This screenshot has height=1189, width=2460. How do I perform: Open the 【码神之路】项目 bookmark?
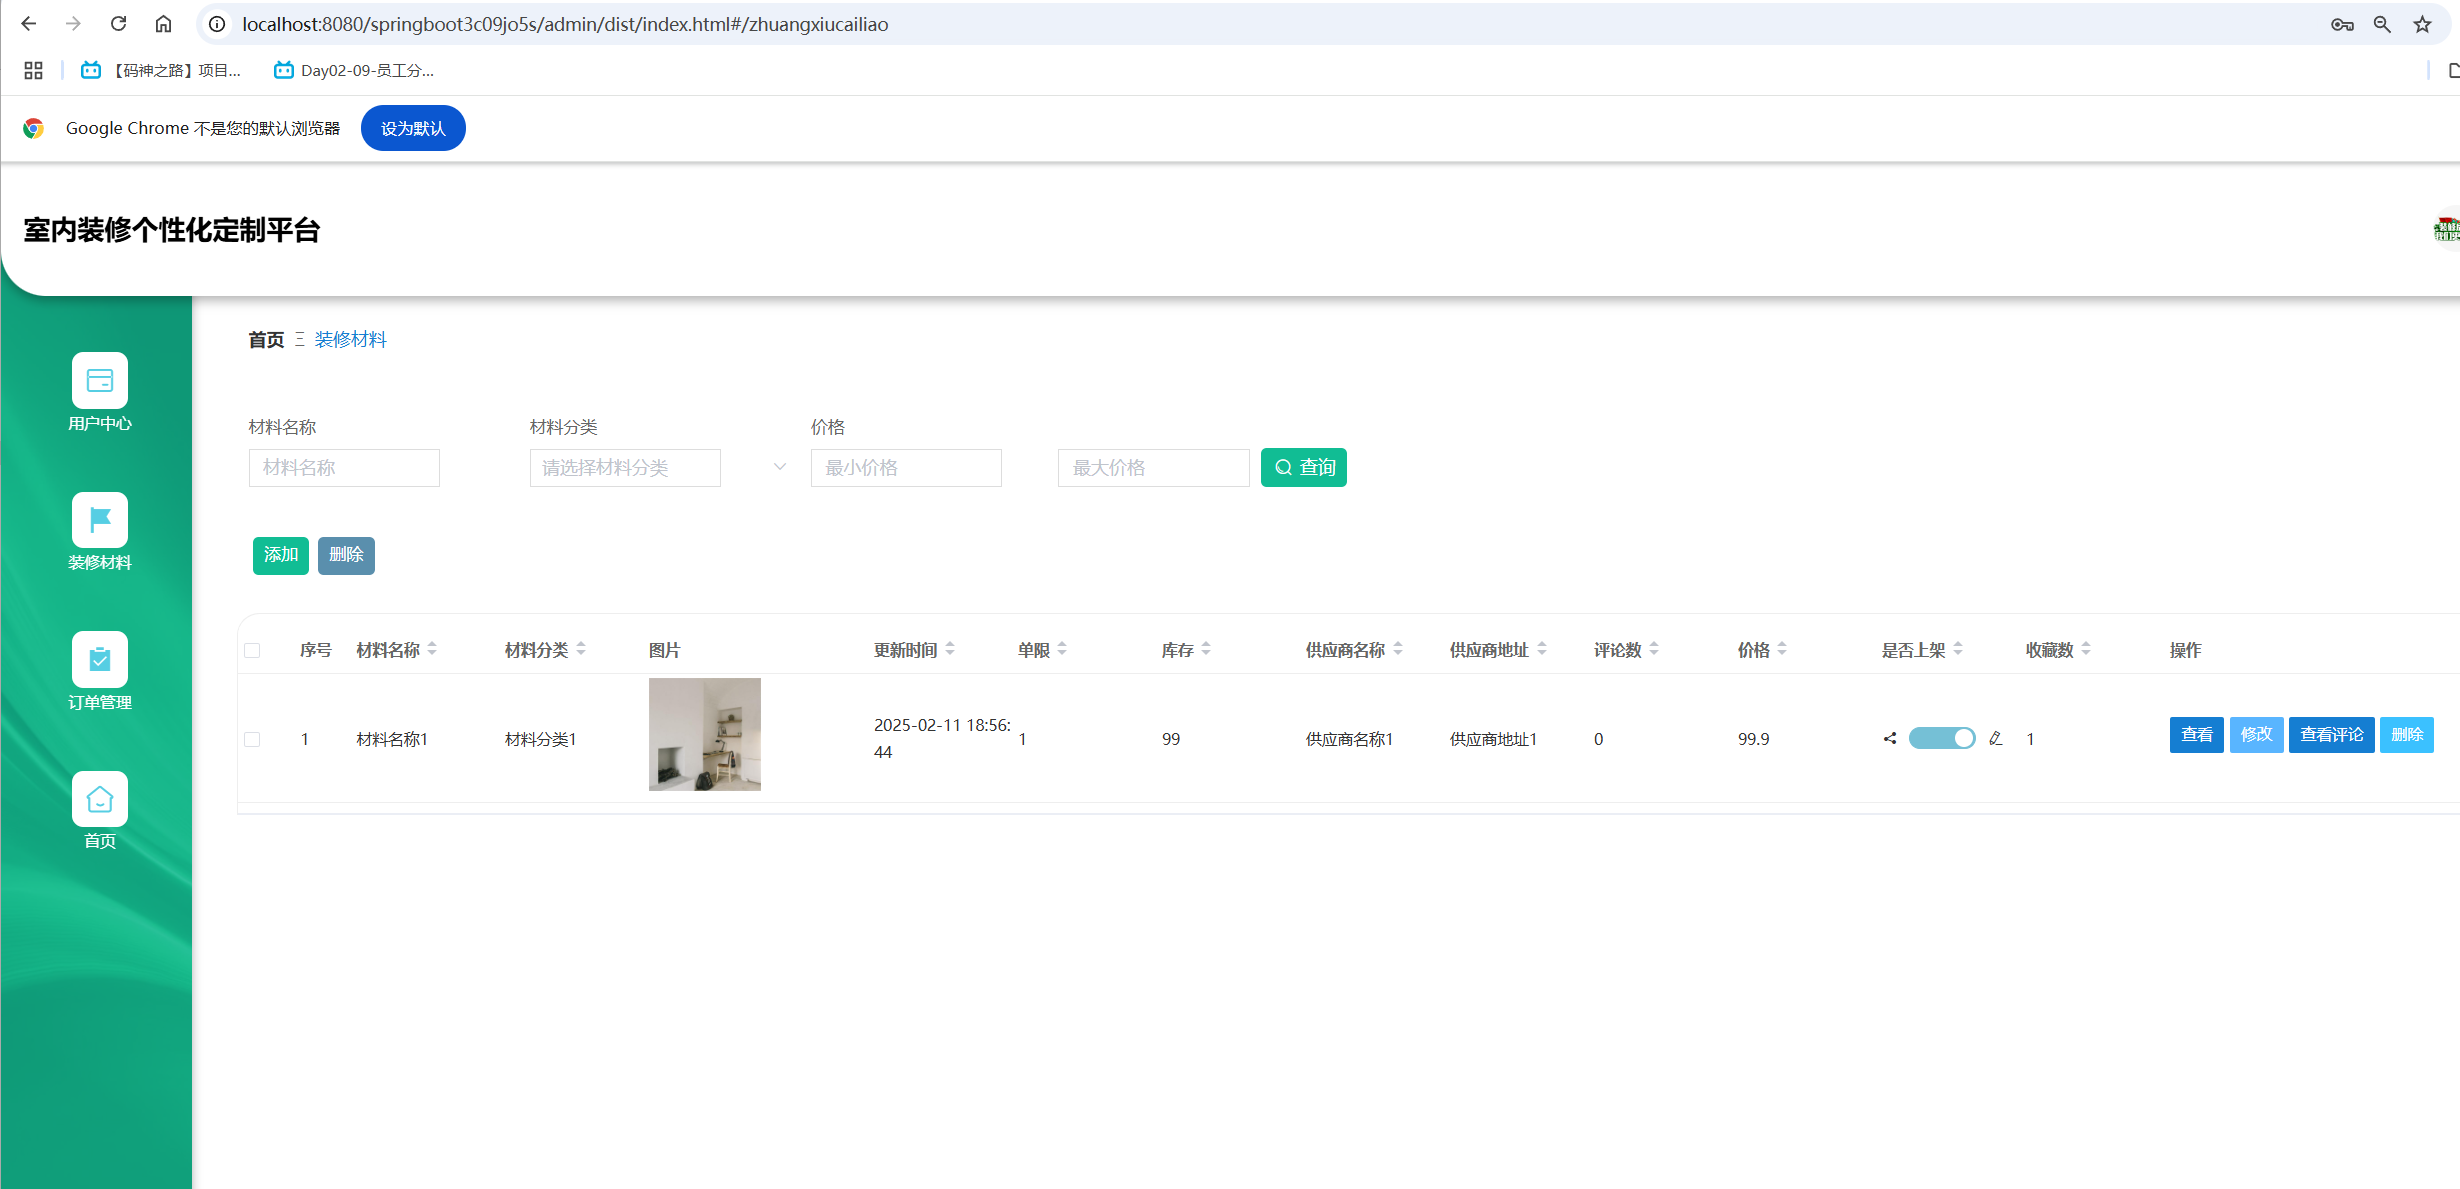pos(162,71)
